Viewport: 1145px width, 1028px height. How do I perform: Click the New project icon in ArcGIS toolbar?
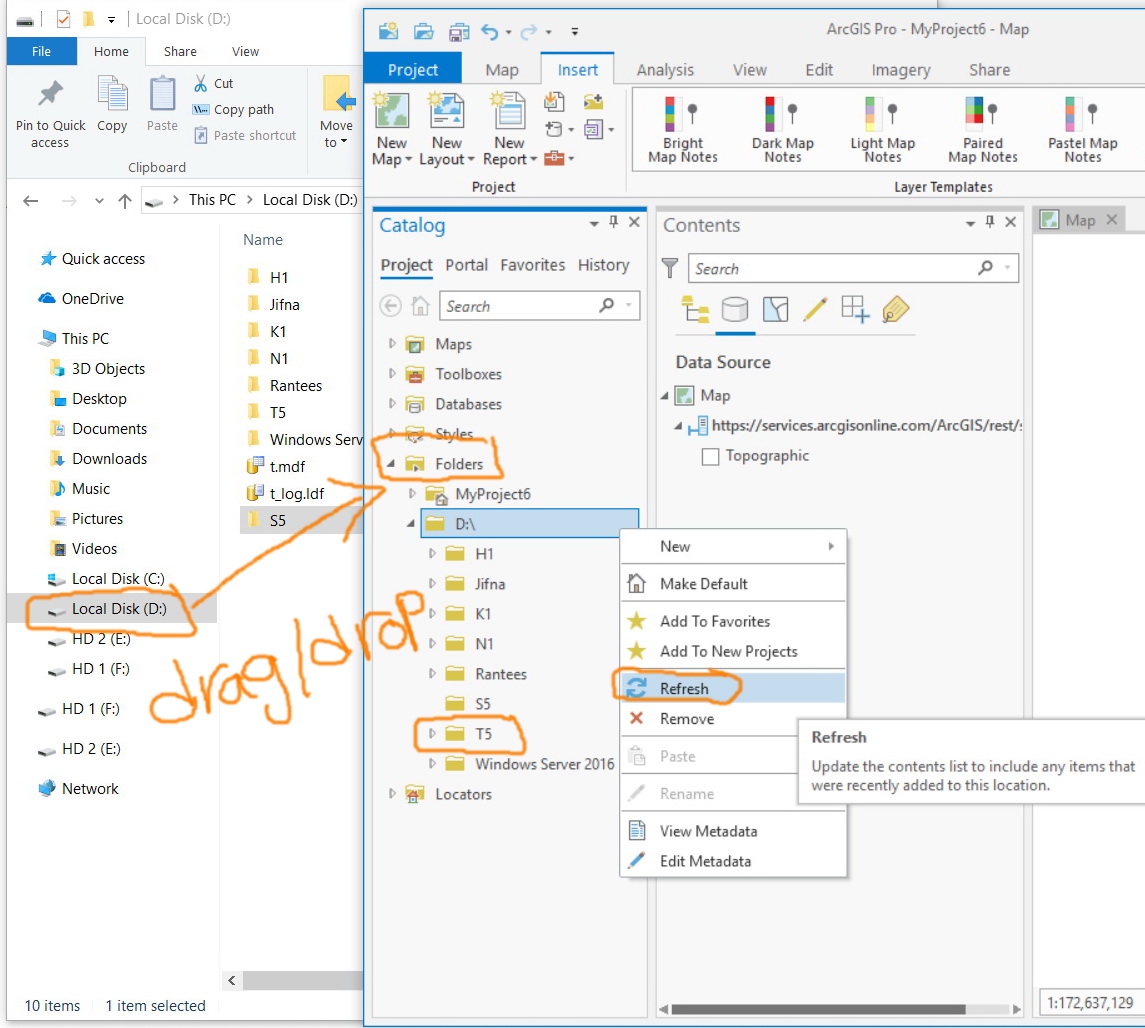coord(388,31)
